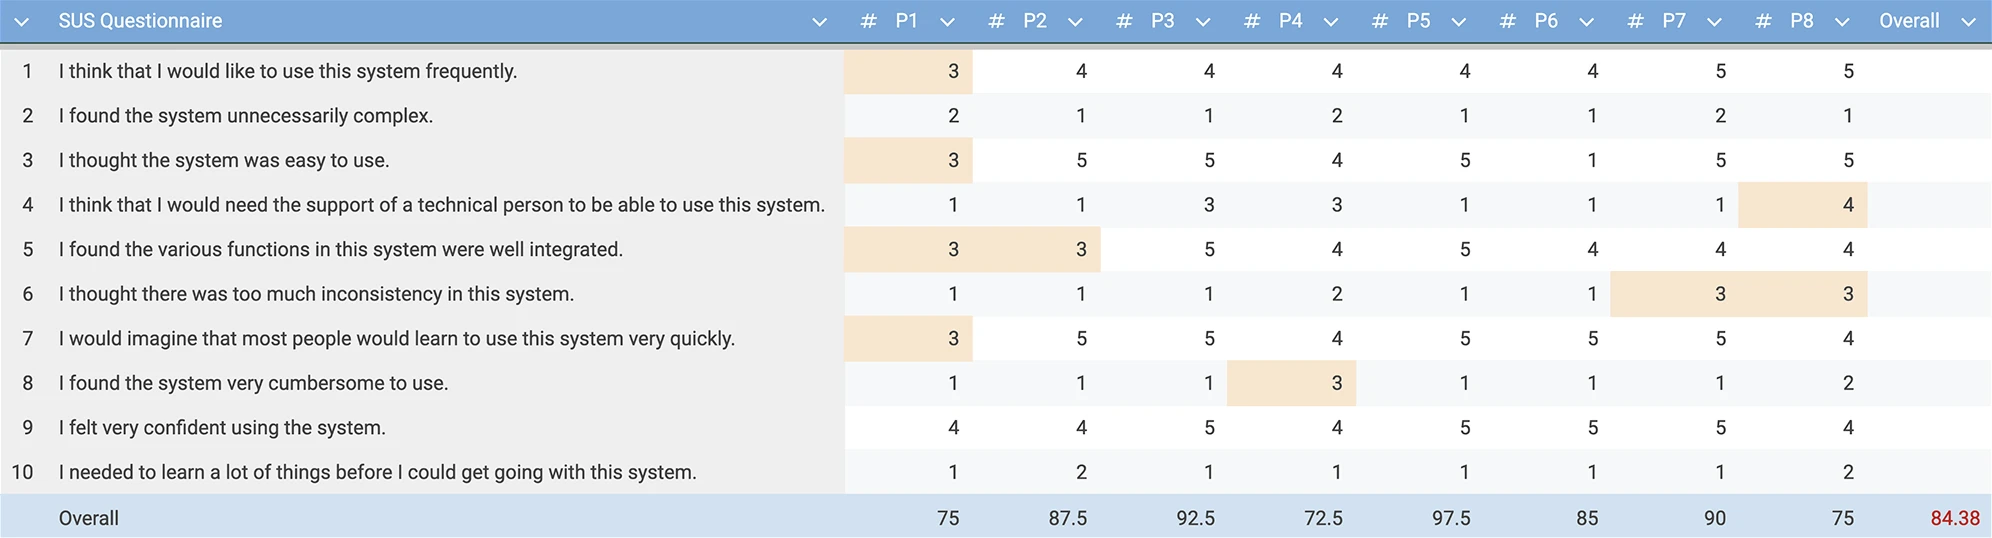The height and width of the screenshot is (538, 1992).
Task: Select row 5 number cell
Action: point(27,249)
